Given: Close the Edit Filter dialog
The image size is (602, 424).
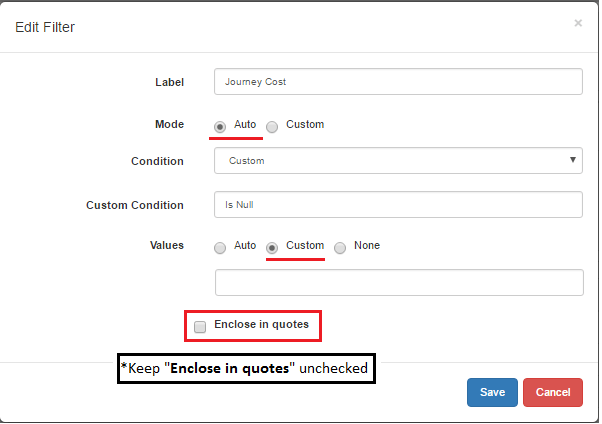Looking at the screenshot, I should coord(578,23).
